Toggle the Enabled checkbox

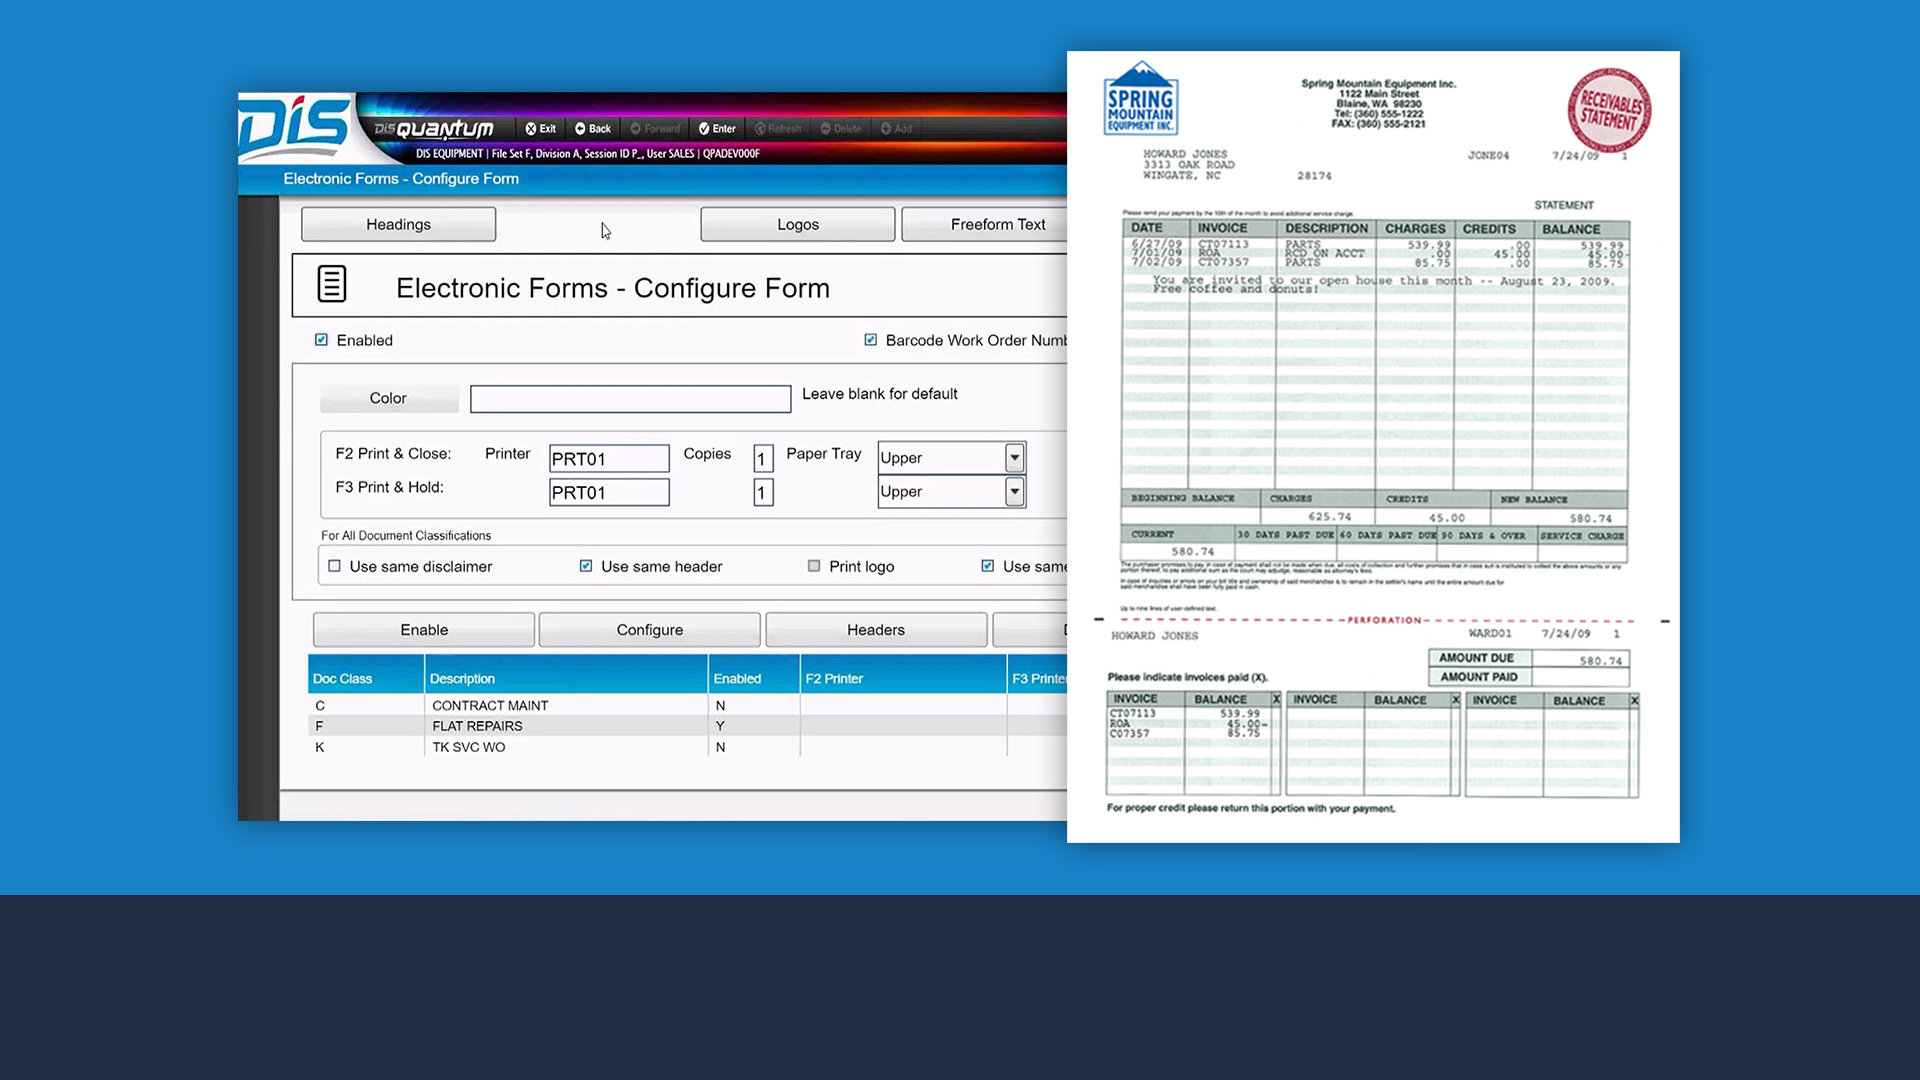(x=321, y=340)
